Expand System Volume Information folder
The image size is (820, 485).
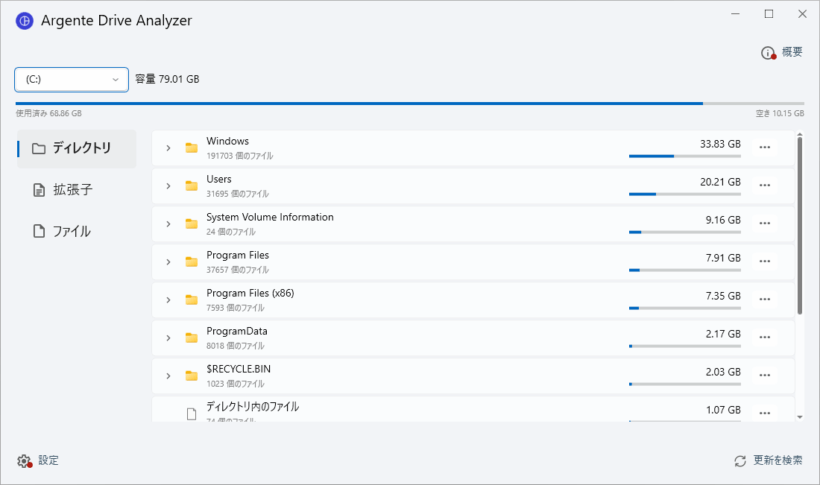[x=168, y=224]
